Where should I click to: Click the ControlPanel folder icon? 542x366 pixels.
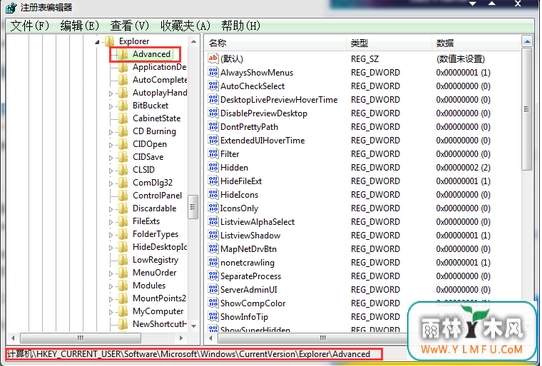(123, 195)
